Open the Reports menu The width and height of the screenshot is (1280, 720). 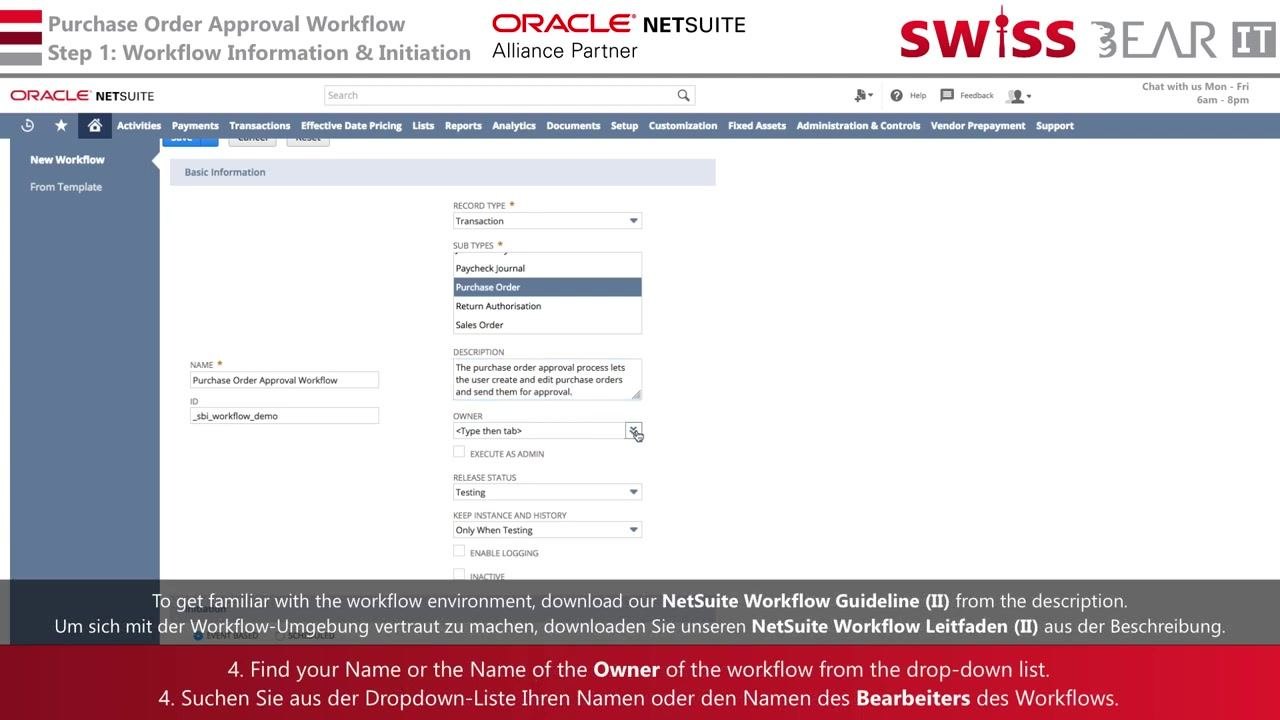(463, 126)
